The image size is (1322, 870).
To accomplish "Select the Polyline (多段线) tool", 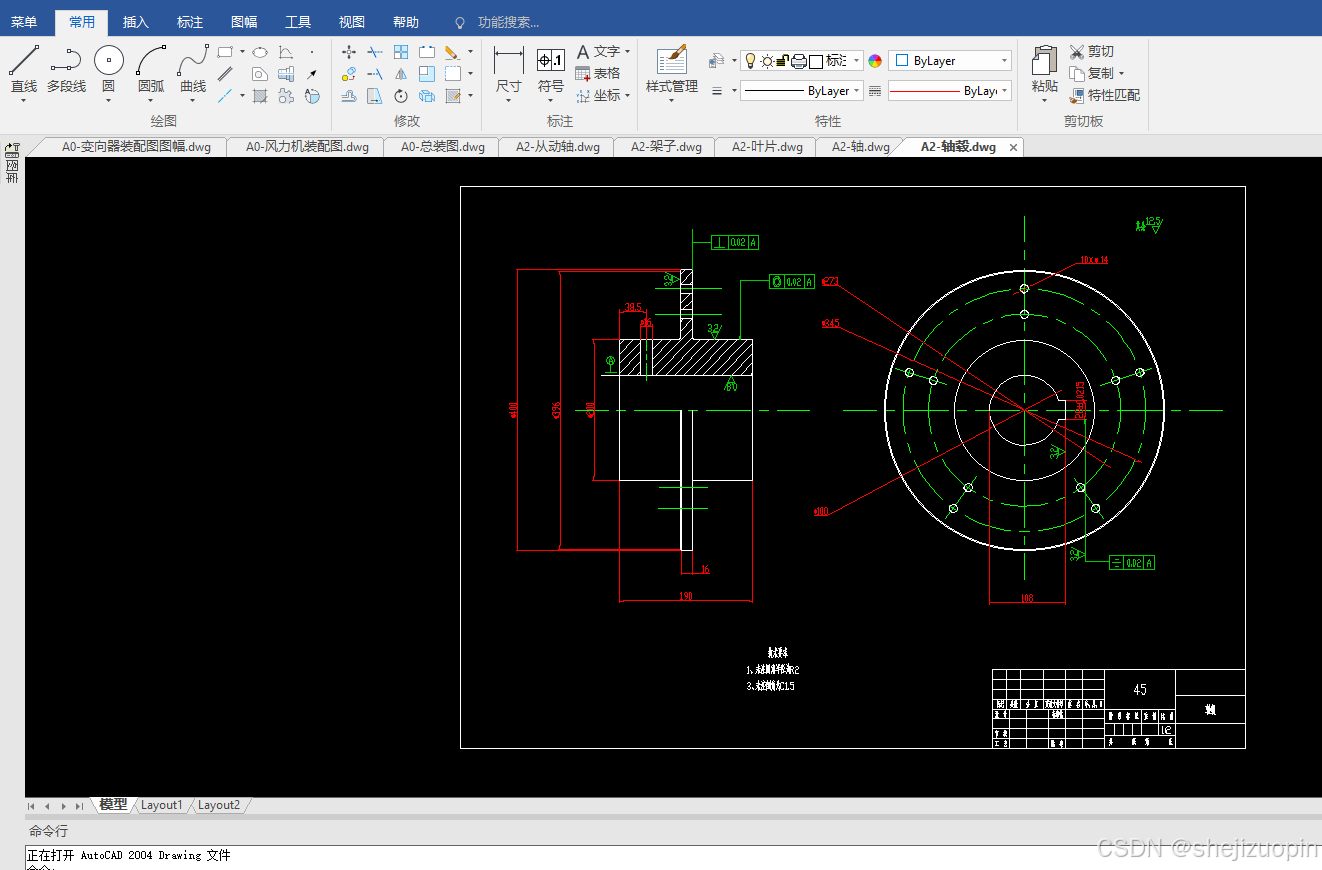I will [66, 68].
